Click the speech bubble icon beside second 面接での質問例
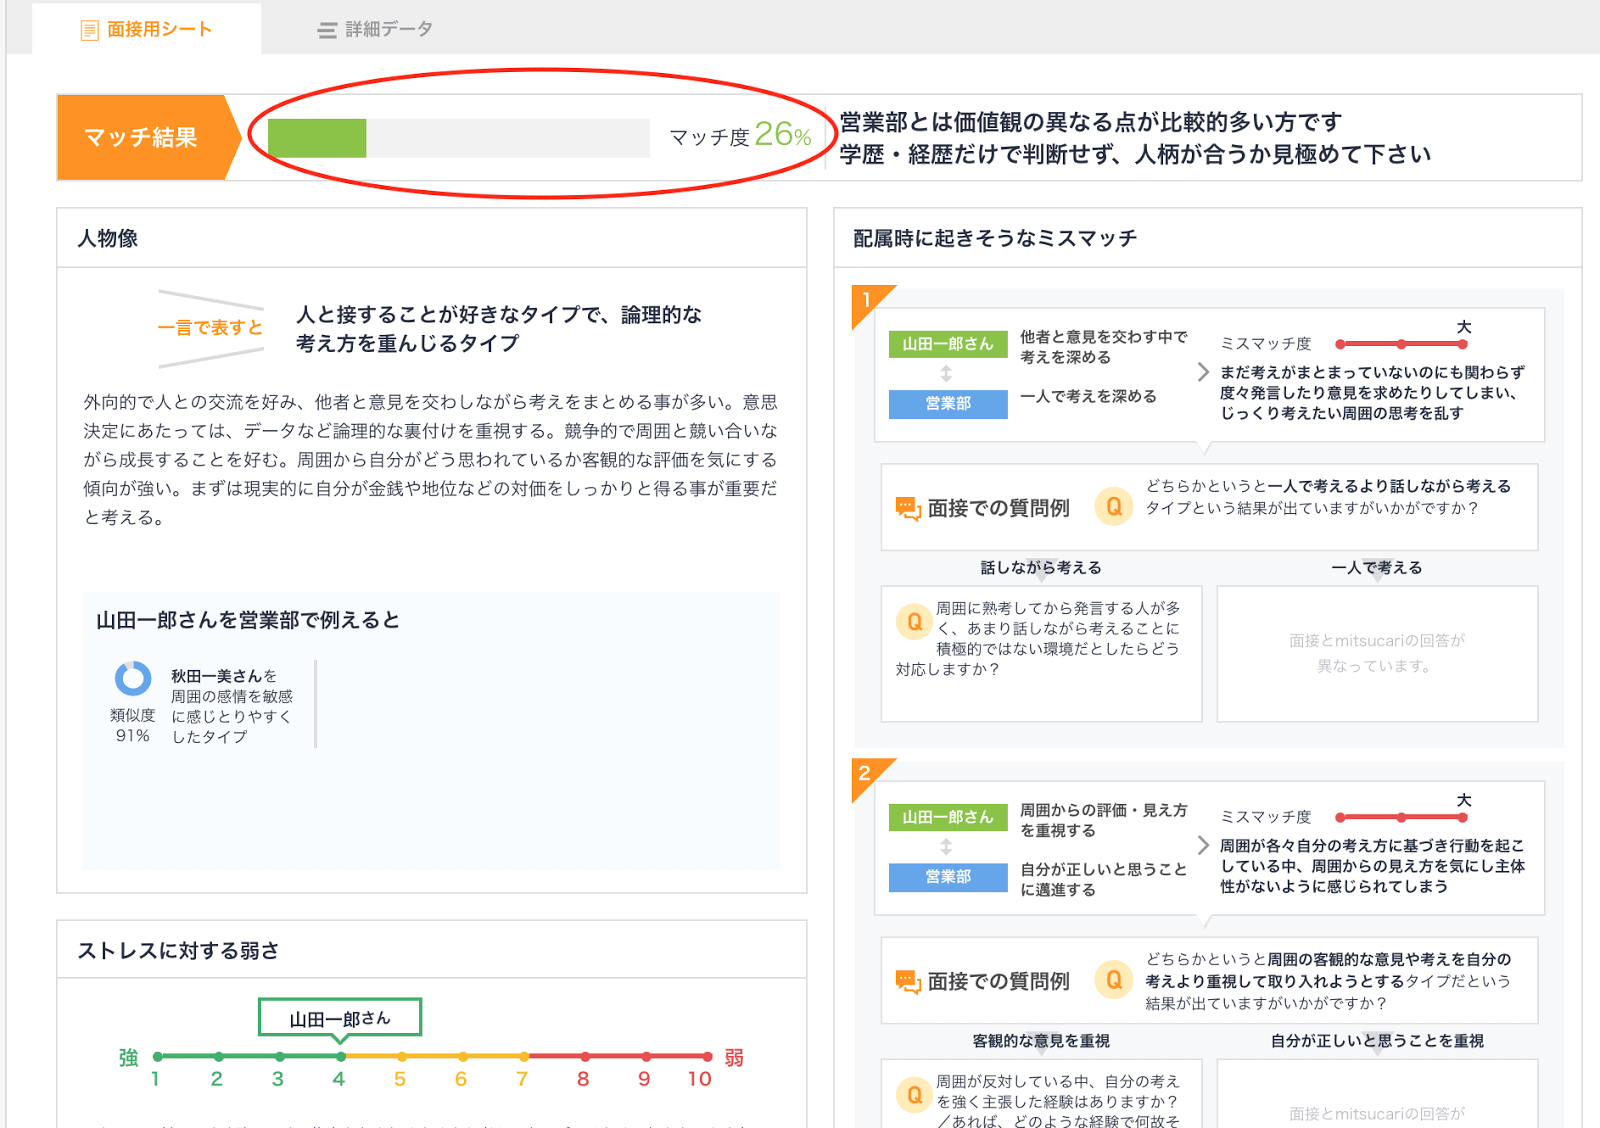 [x=908, y=980]
